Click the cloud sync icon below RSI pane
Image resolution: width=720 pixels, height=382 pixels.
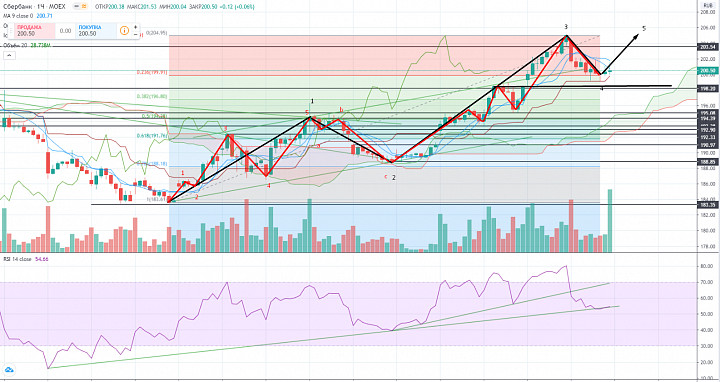pyautogui.click(x=9, y=370)
